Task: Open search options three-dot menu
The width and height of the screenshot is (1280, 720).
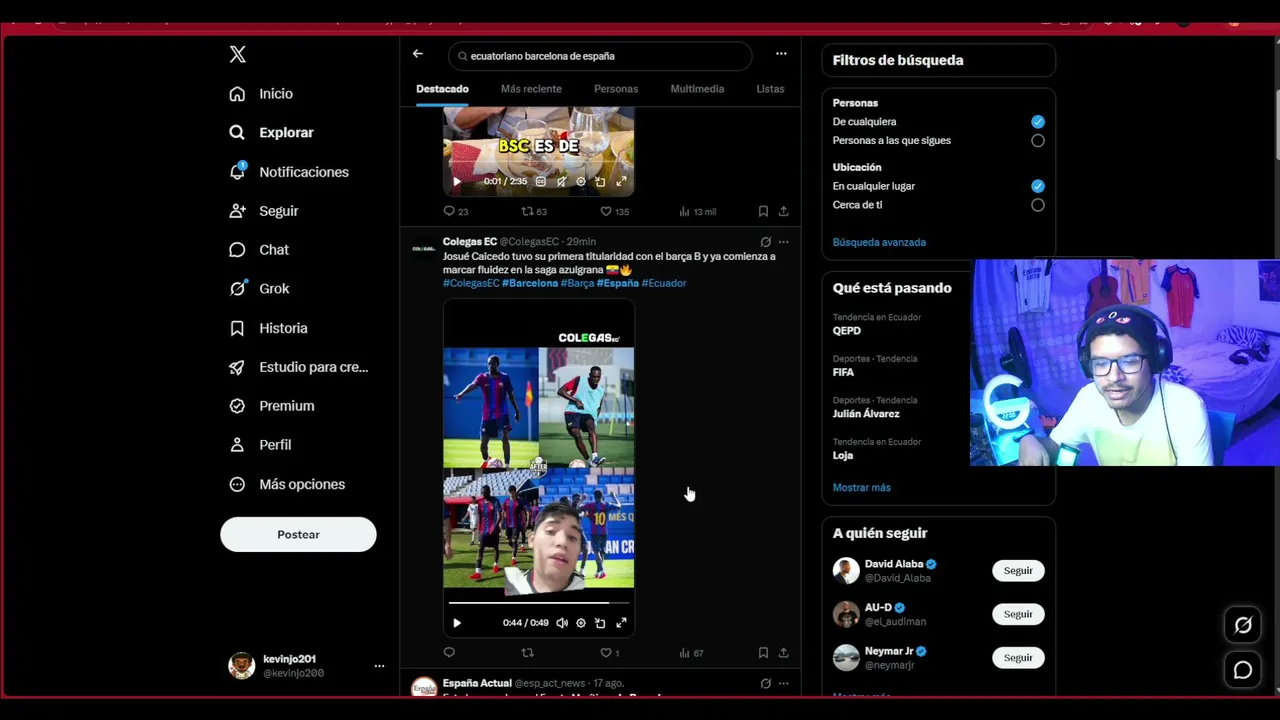Action: tap(781, 54)
